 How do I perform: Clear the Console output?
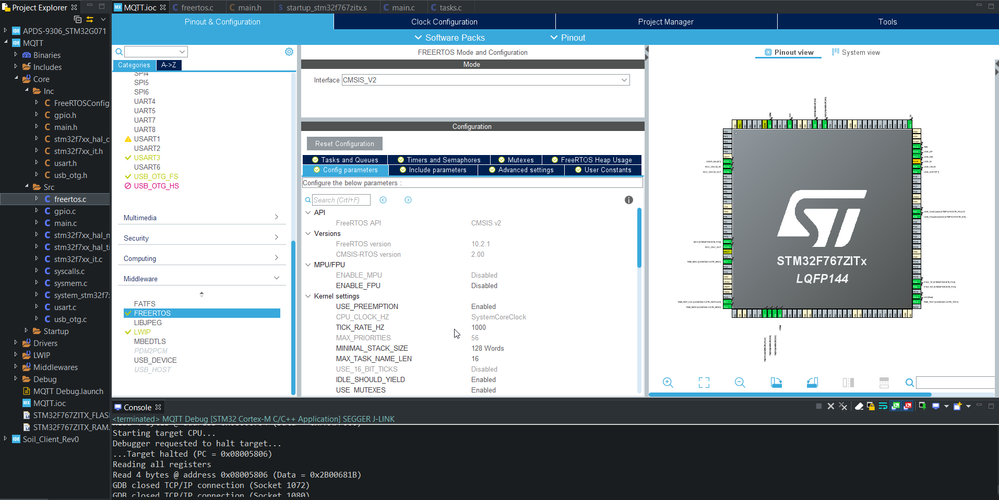point(858,406)
